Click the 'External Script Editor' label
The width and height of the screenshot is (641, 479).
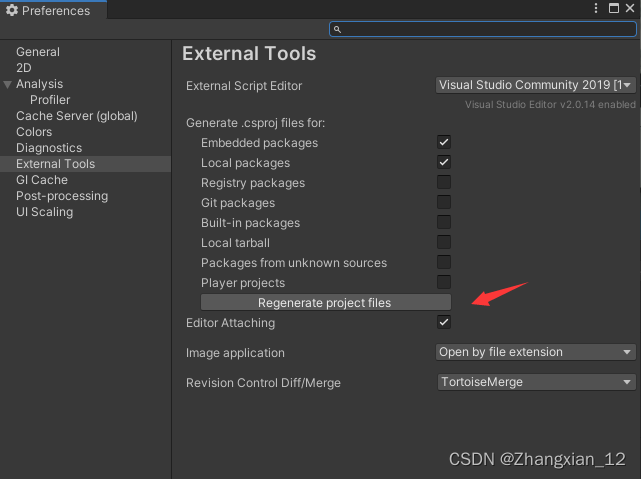pyautogui.click(x=244, y=86)
